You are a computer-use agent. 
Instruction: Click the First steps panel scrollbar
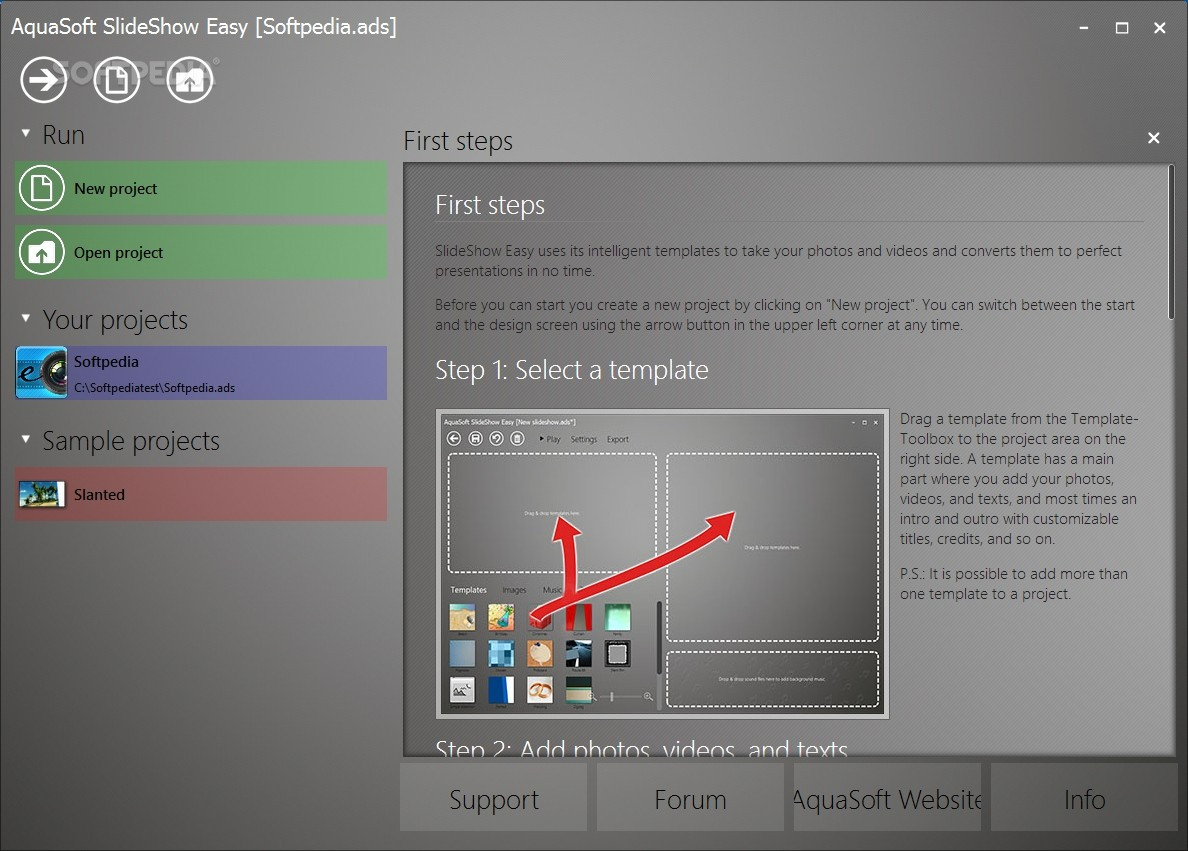click(x=1171, y=242)
